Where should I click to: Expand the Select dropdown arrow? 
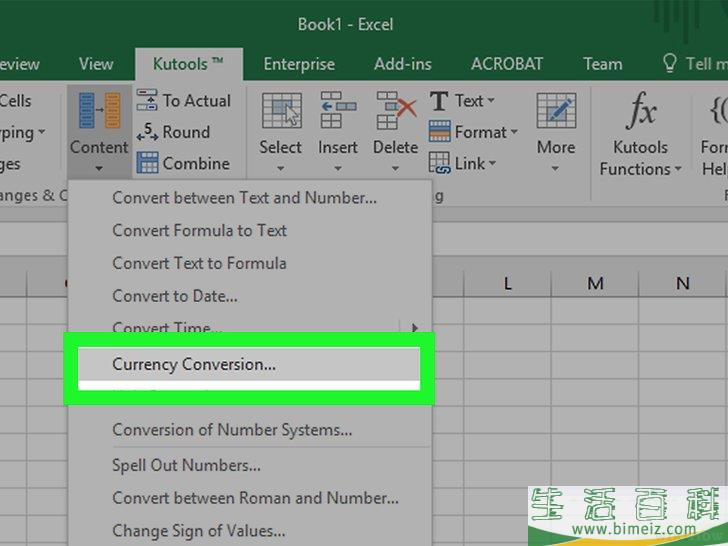281,169
